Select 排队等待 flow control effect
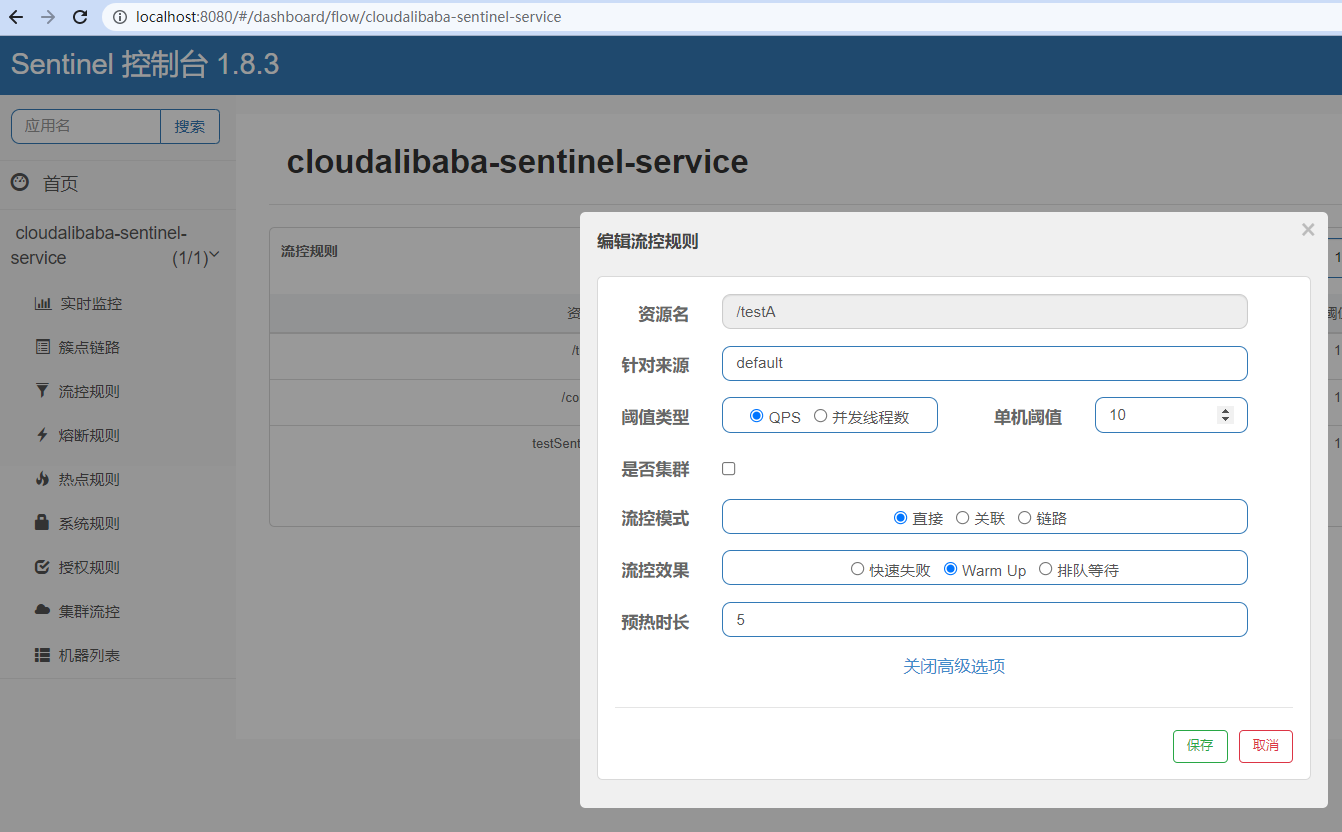The image size is (1342, 832). 1045,569
